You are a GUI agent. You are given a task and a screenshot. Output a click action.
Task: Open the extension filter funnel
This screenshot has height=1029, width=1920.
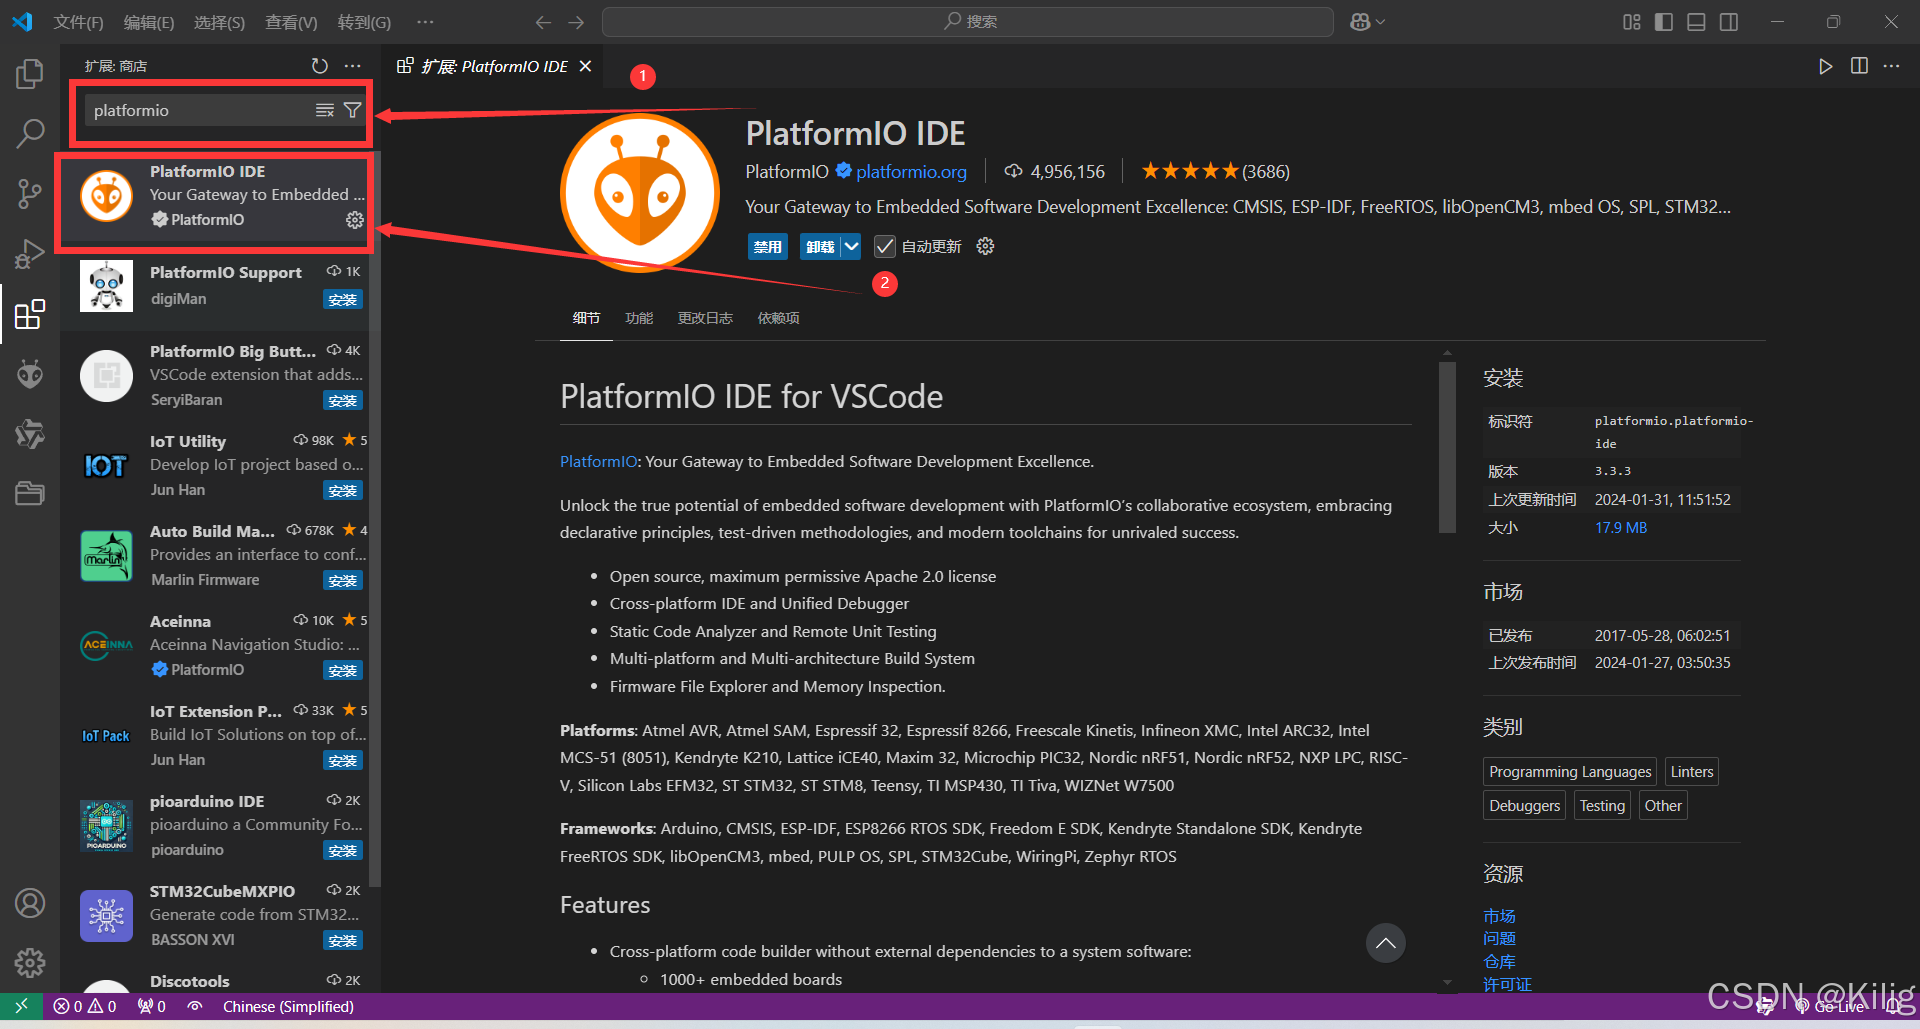tap(352, 110)
